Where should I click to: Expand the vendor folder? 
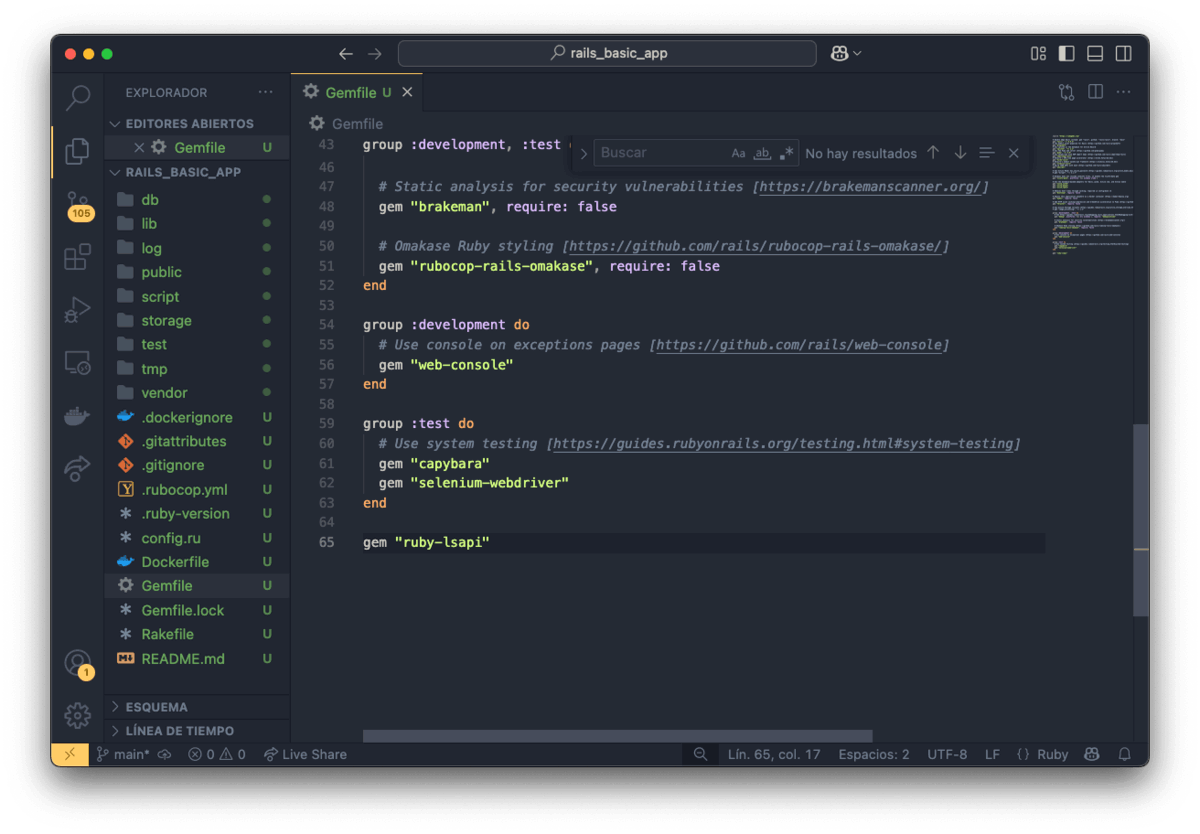[x=197, y=393]
